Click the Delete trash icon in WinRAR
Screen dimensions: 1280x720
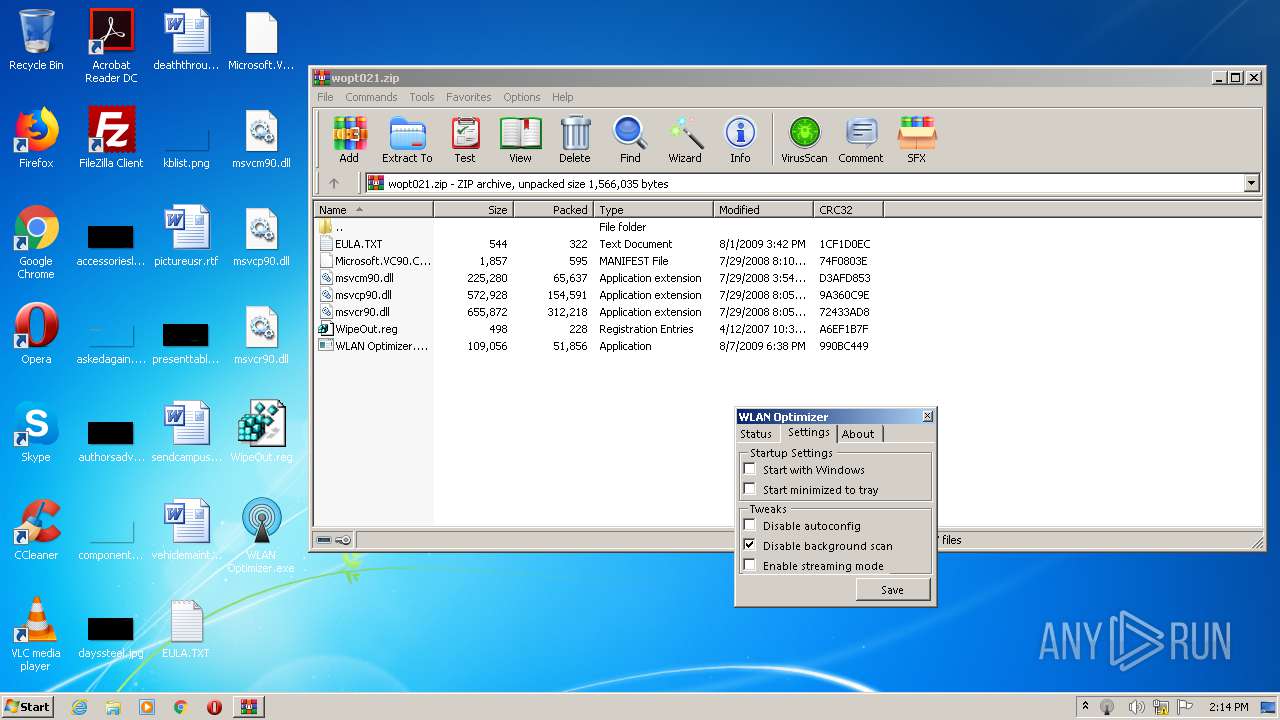click(x=575, y=139)
